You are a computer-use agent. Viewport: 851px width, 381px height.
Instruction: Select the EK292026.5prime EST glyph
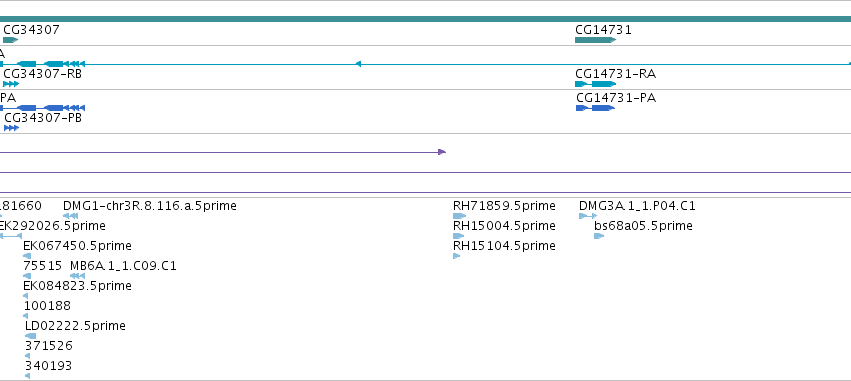point(10,236)
